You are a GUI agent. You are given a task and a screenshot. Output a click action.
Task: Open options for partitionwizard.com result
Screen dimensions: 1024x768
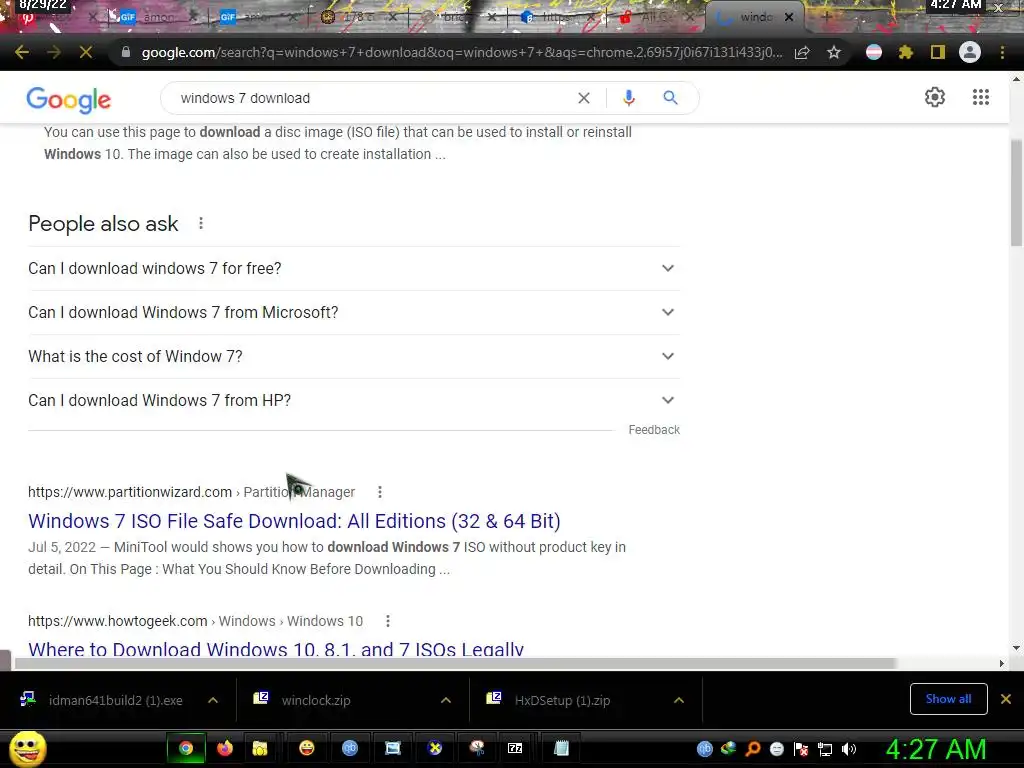380,492
